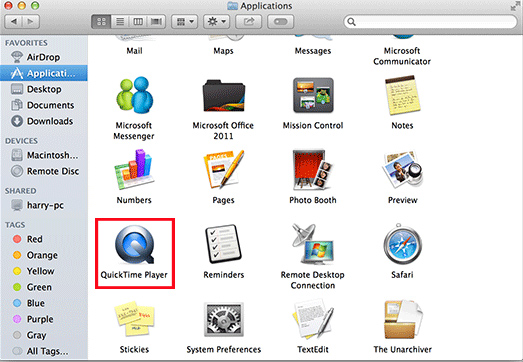Select Macintosh HD in Devices
Viewport: 523px width, 362px height.
pyautogui.click(x=44, y=155)
